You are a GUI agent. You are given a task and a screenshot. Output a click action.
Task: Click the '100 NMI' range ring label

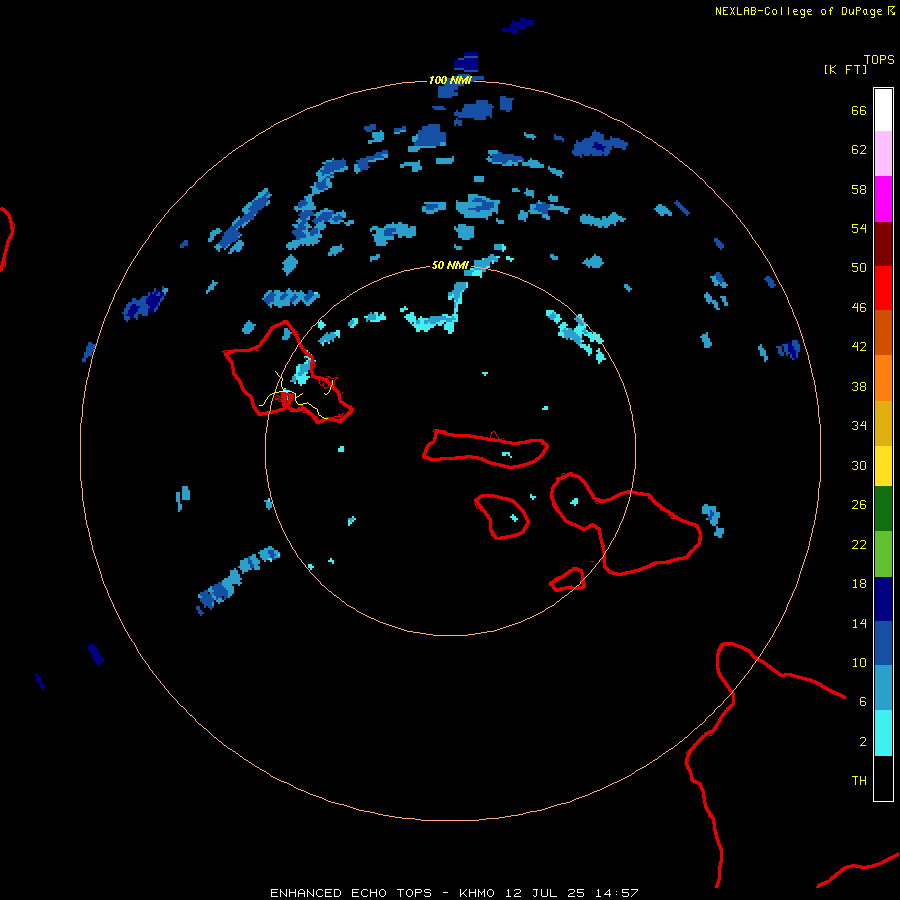point(450,80)
